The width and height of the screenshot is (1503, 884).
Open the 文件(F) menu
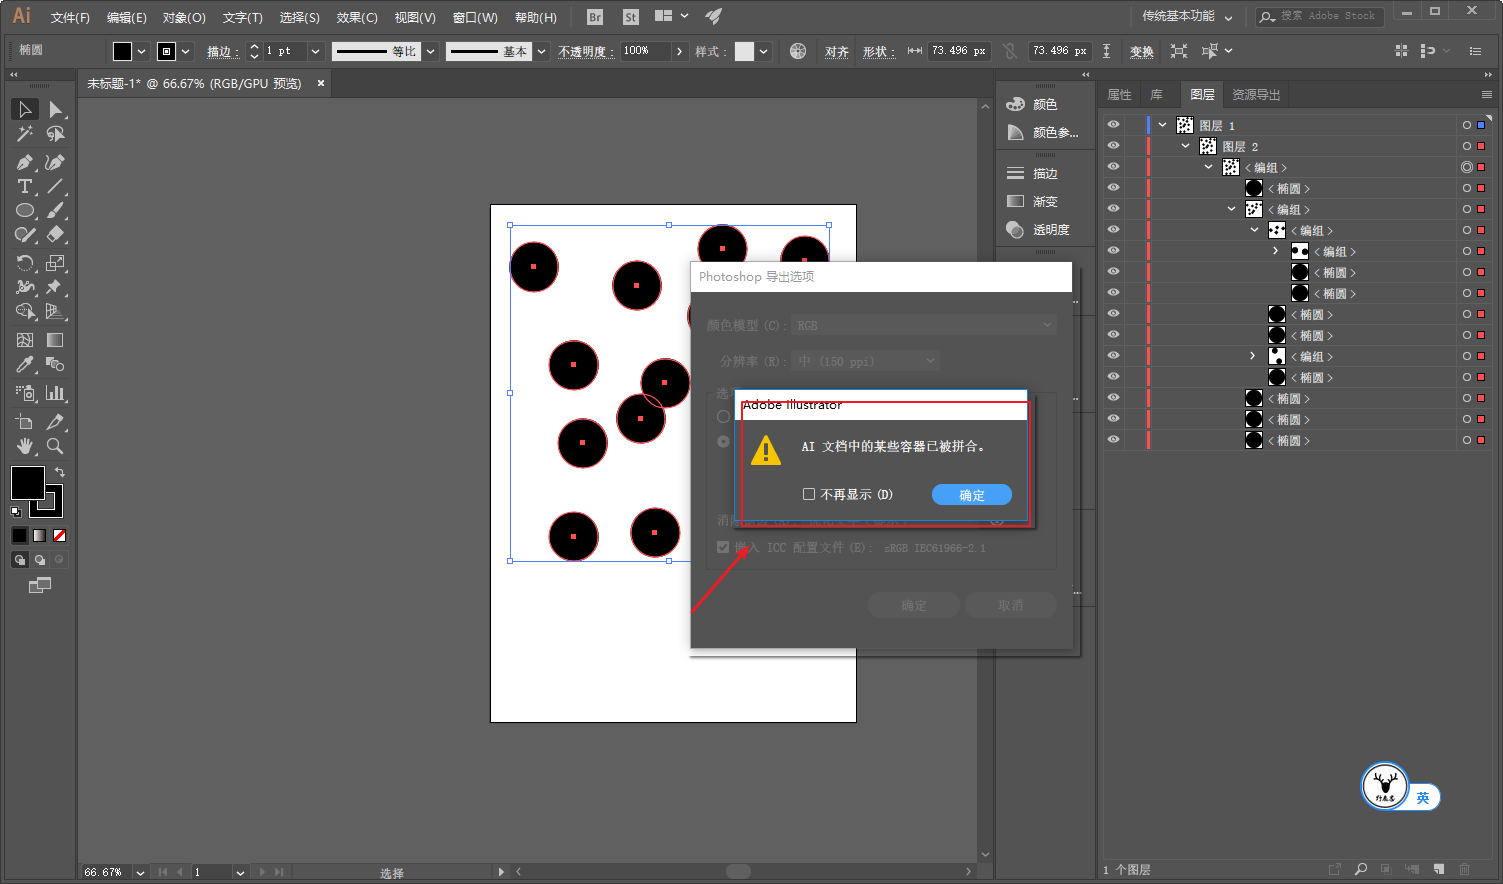(x=70, y=17)
